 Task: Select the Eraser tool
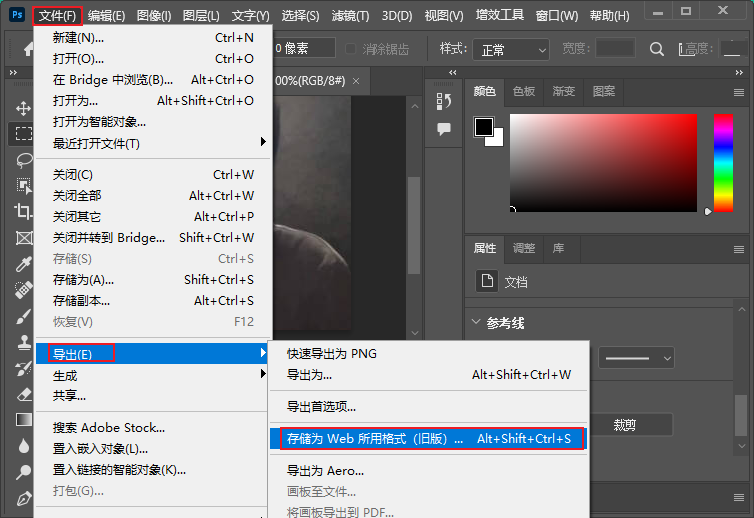(x=22, y=394)
